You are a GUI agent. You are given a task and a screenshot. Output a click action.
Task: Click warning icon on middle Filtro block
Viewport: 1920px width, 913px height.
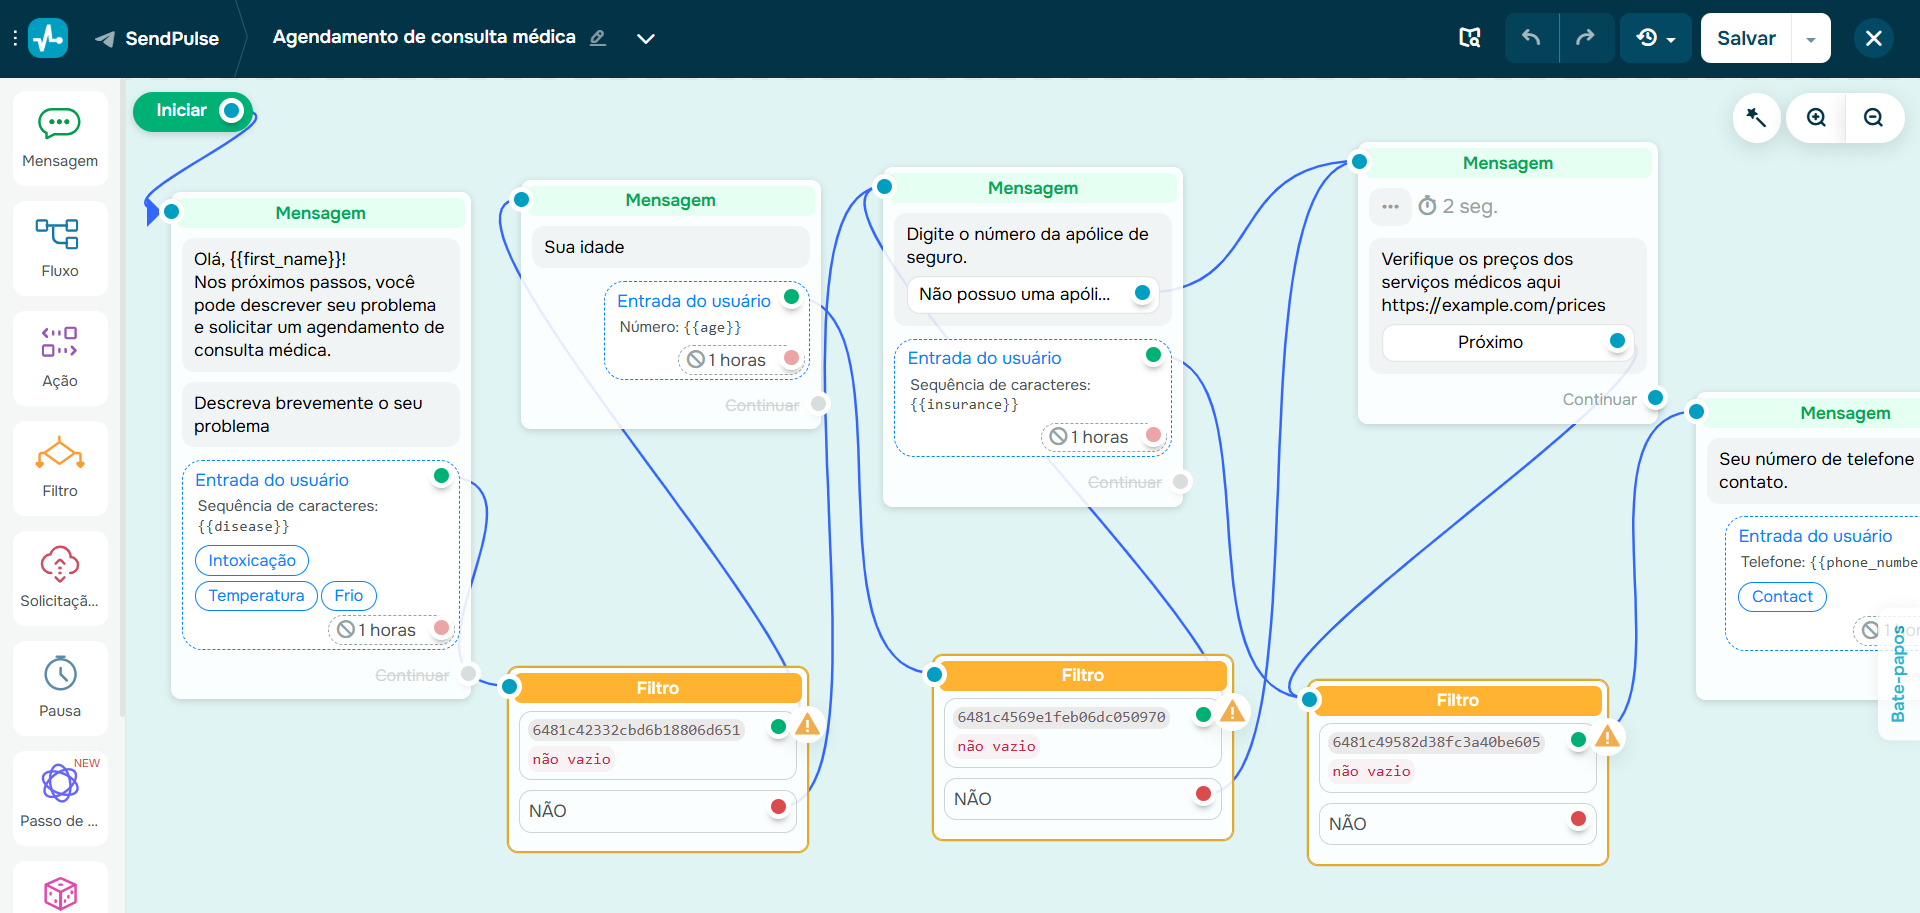pyautogui.click(x=1233, y=712)
